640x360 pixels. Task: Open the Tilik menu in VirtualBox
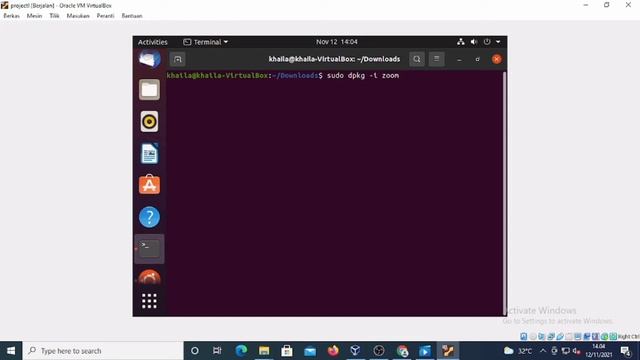click(54, 16)
